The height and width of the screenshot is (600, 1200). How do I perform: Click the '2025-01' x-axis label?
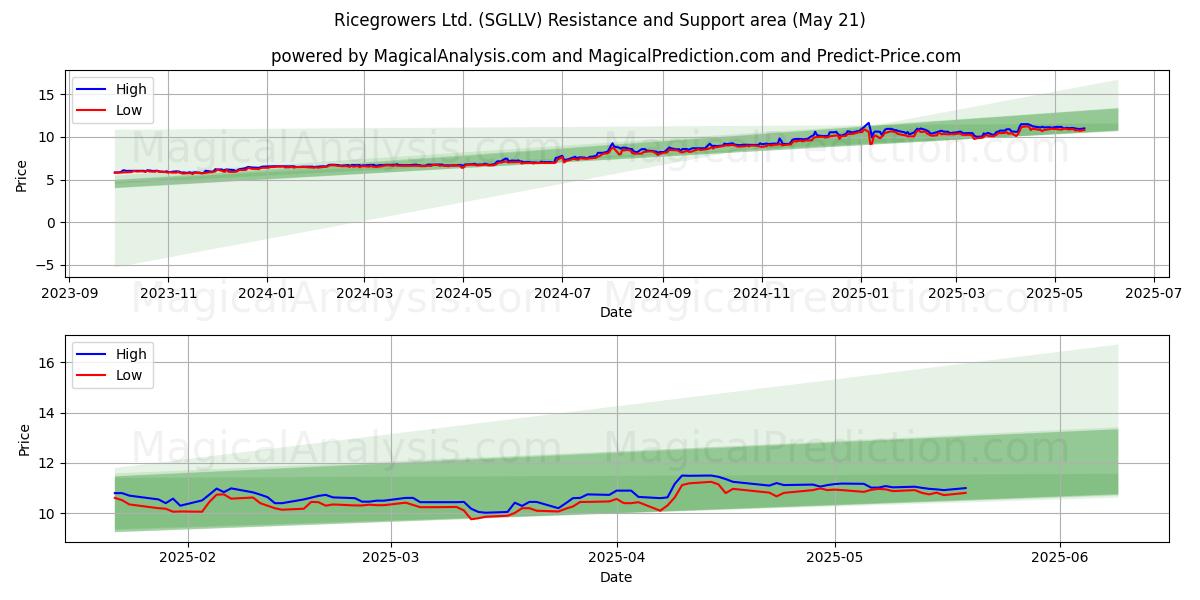click(860, 292)
